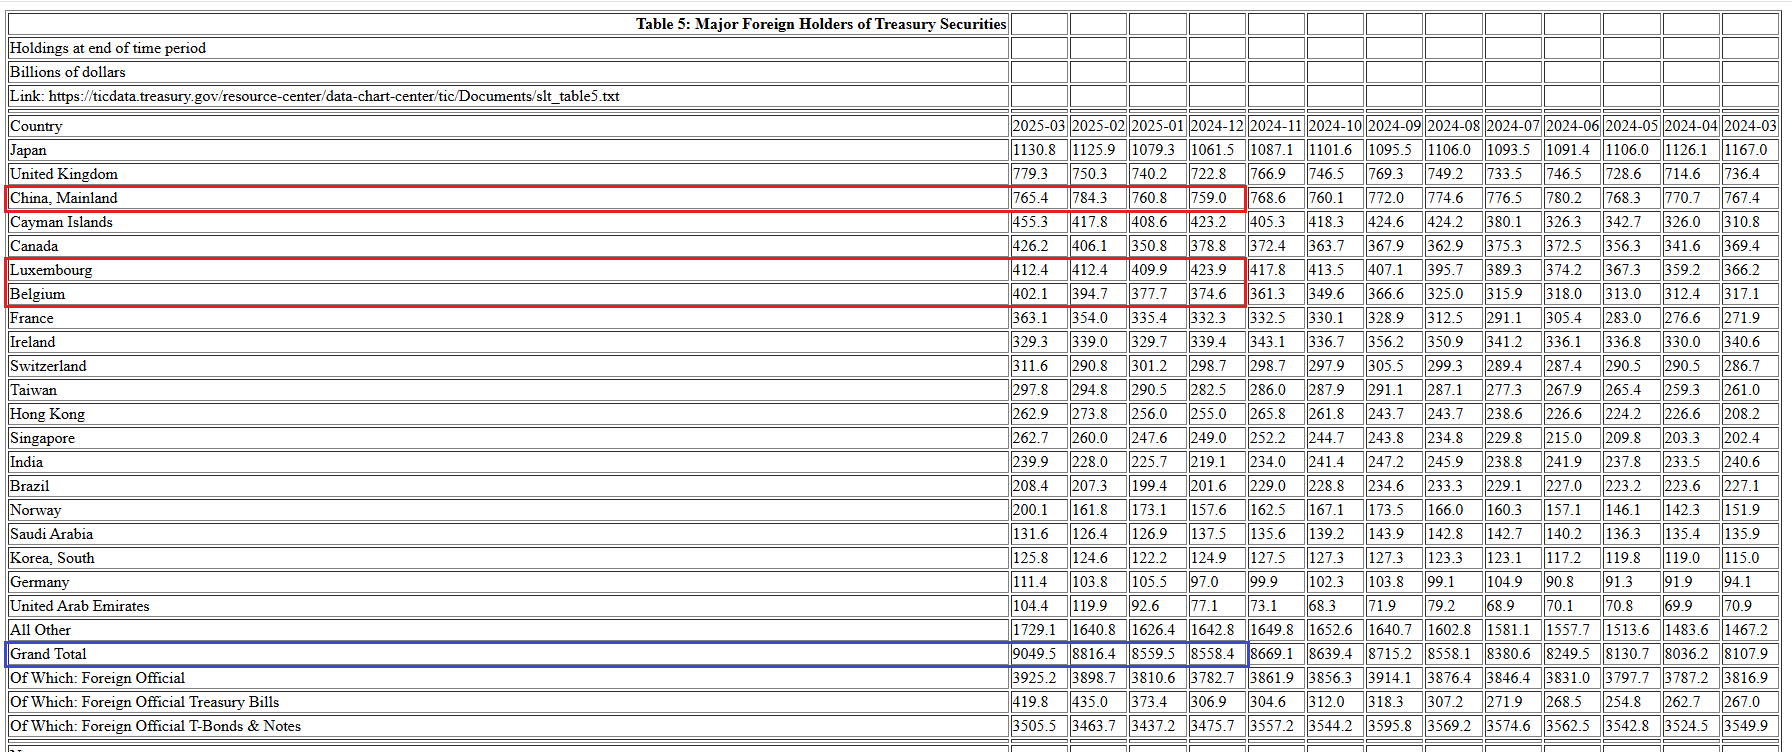This screenshot has width=1792, height=752.
Task: Click the 2025-02 column header
Action: point(1098,126)
